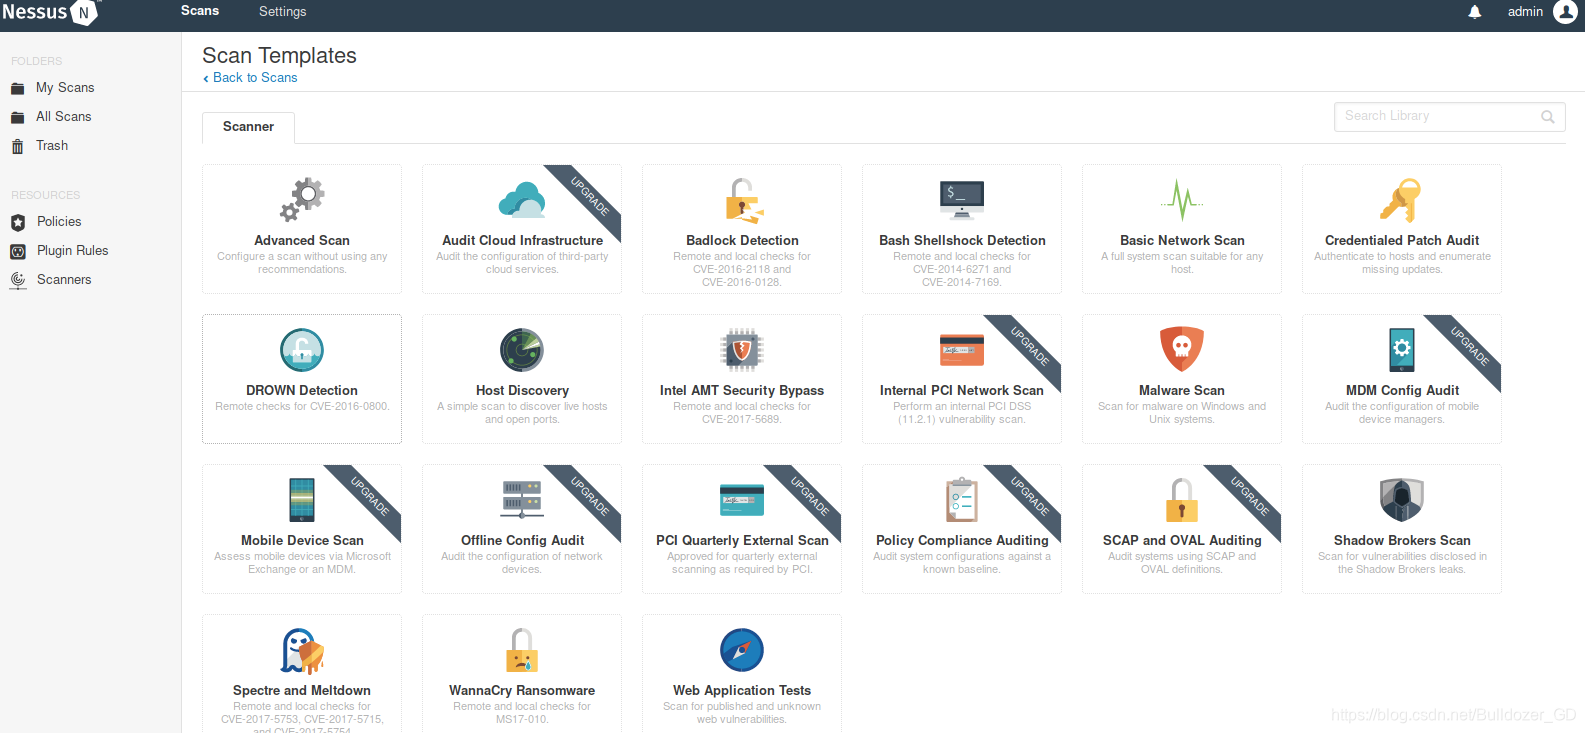Screen dimensions: 1585x733
Task: Open notifications bell icon
Action: (1475, 12)
